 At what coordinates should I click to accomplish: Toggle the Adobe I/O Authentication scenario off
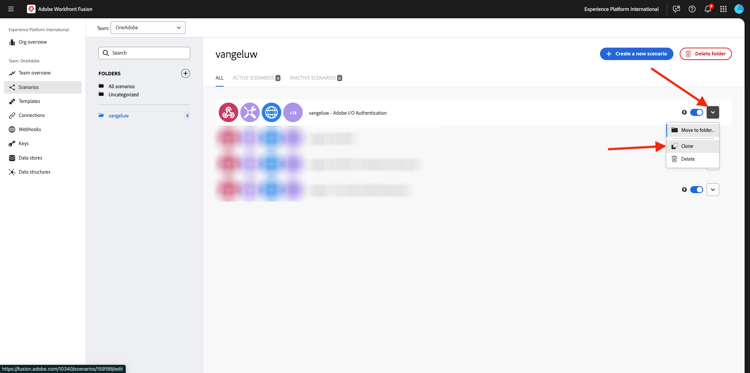[x=696, y=113]
